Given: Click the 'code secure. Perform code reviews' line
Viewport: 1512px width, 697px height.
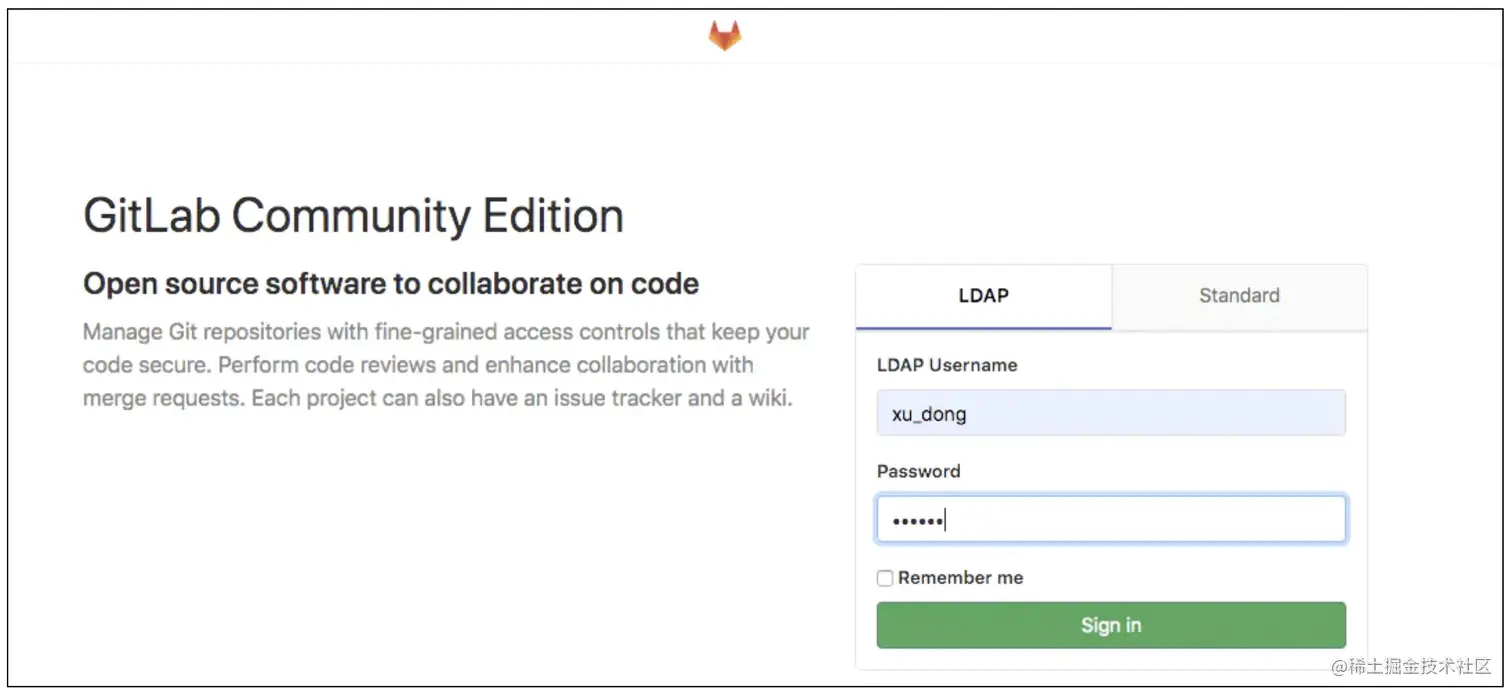Looking at the screenshot, I should [418, 365].
